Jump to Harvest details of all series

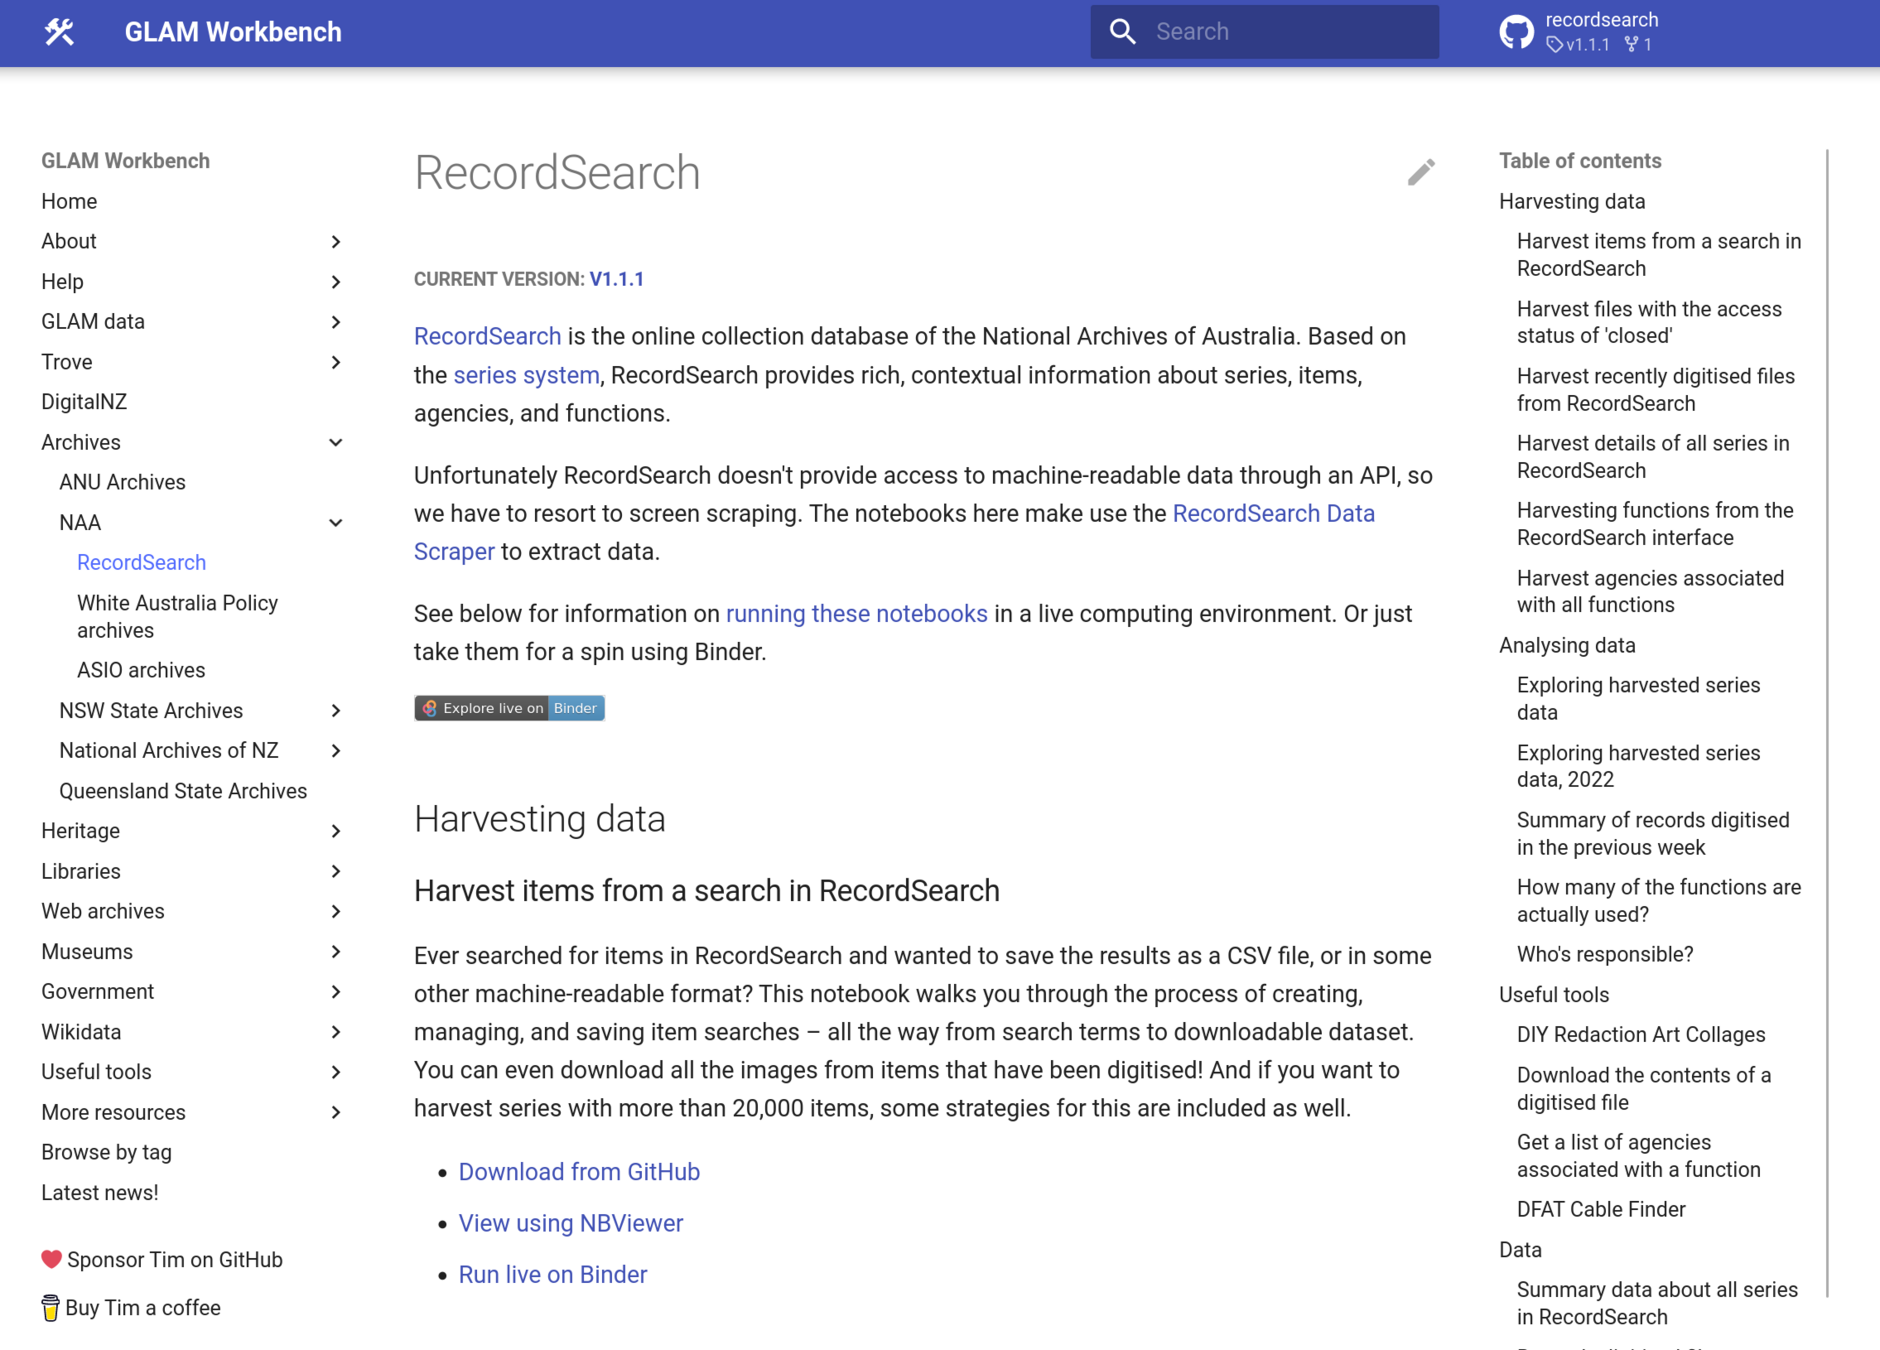click(x=1652, y=456)
